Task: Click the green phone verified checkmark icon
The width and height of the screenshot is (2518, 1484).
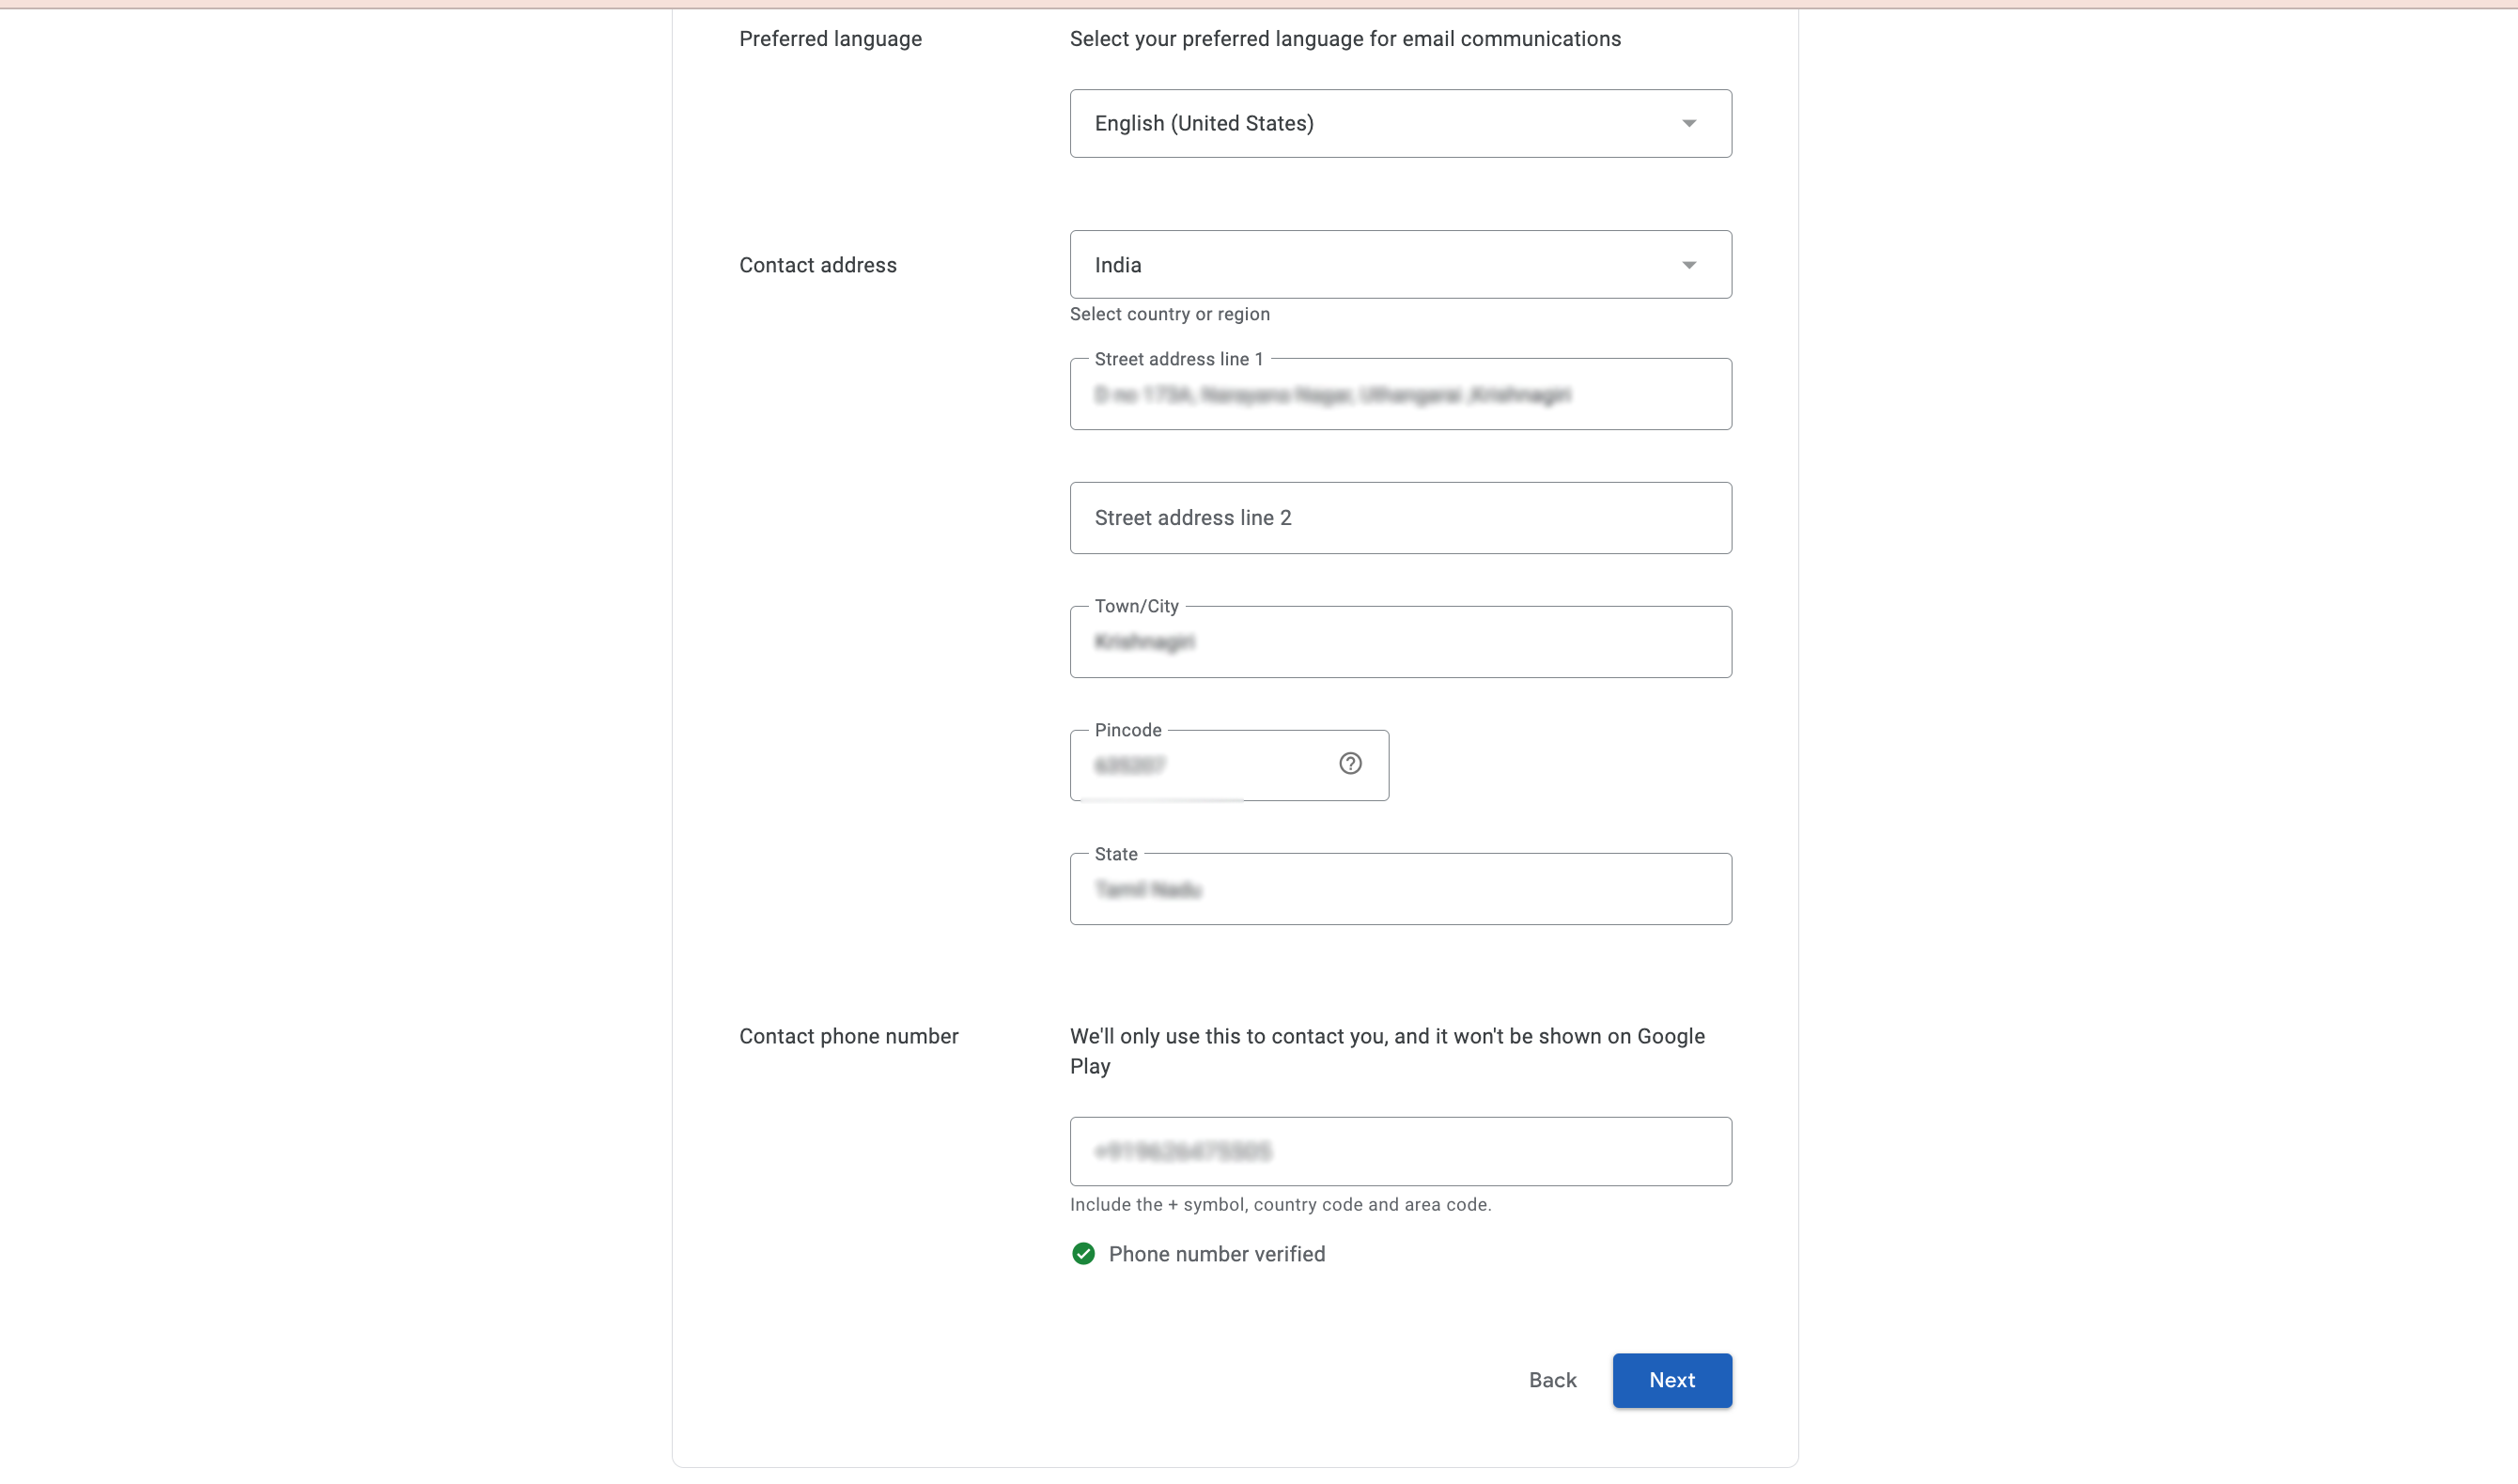Action: coord(1083,1254)
